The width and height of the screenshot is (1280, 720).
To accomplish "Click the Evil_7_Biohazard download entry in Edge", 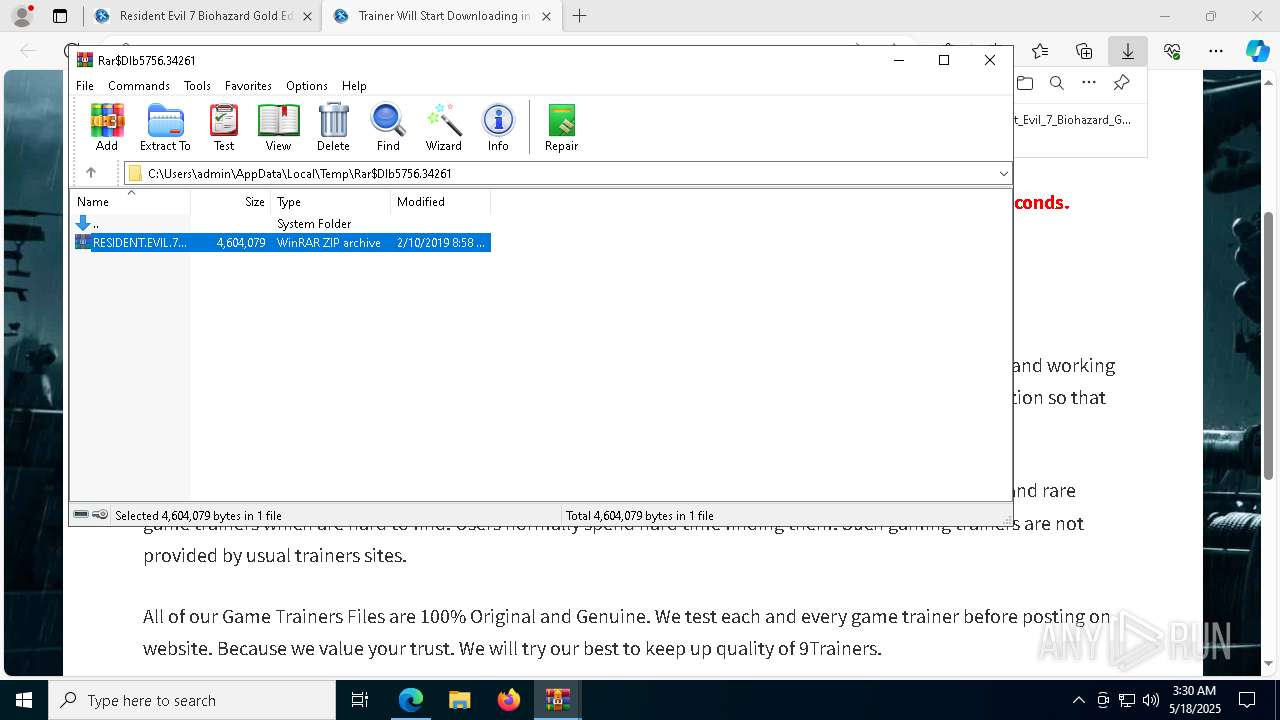I will (1072, 119).
